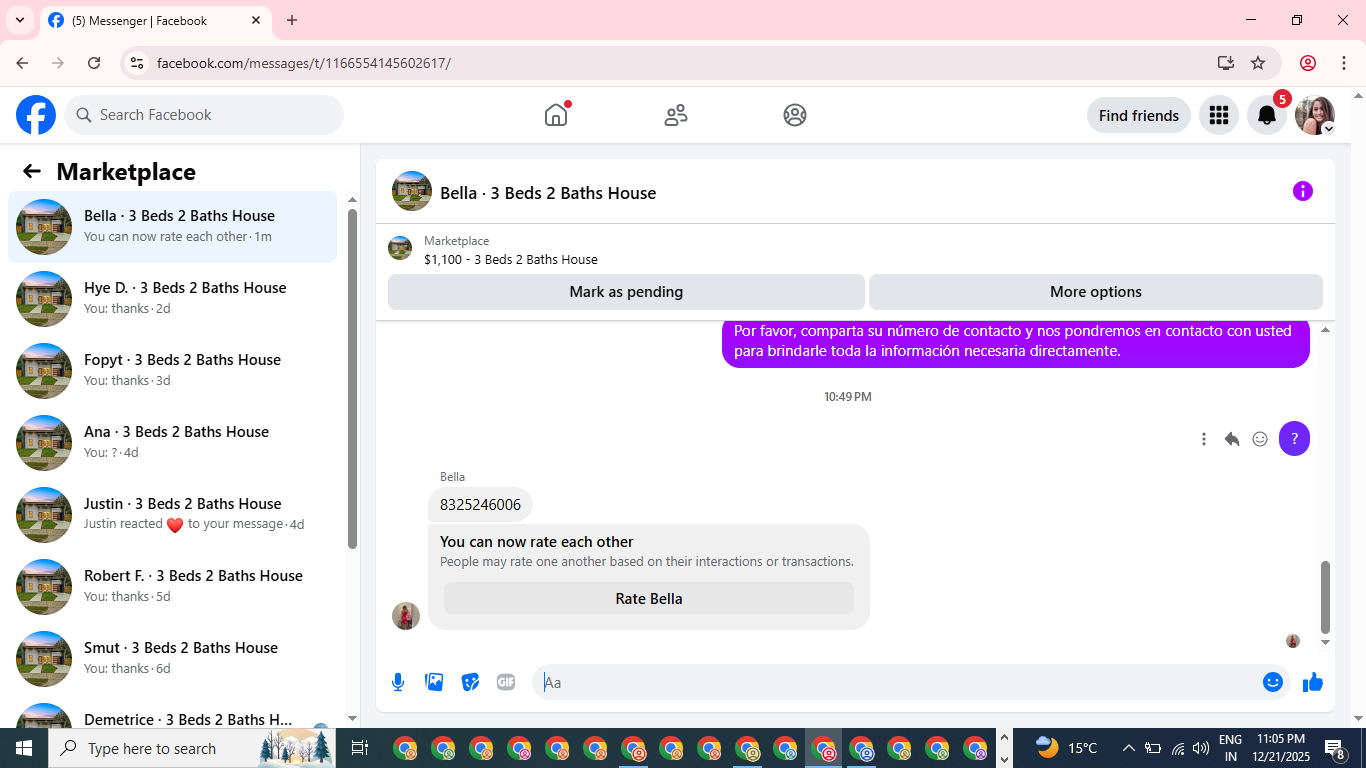
Task: Open more actions for the '?' message
Action: coord(1204,439)
